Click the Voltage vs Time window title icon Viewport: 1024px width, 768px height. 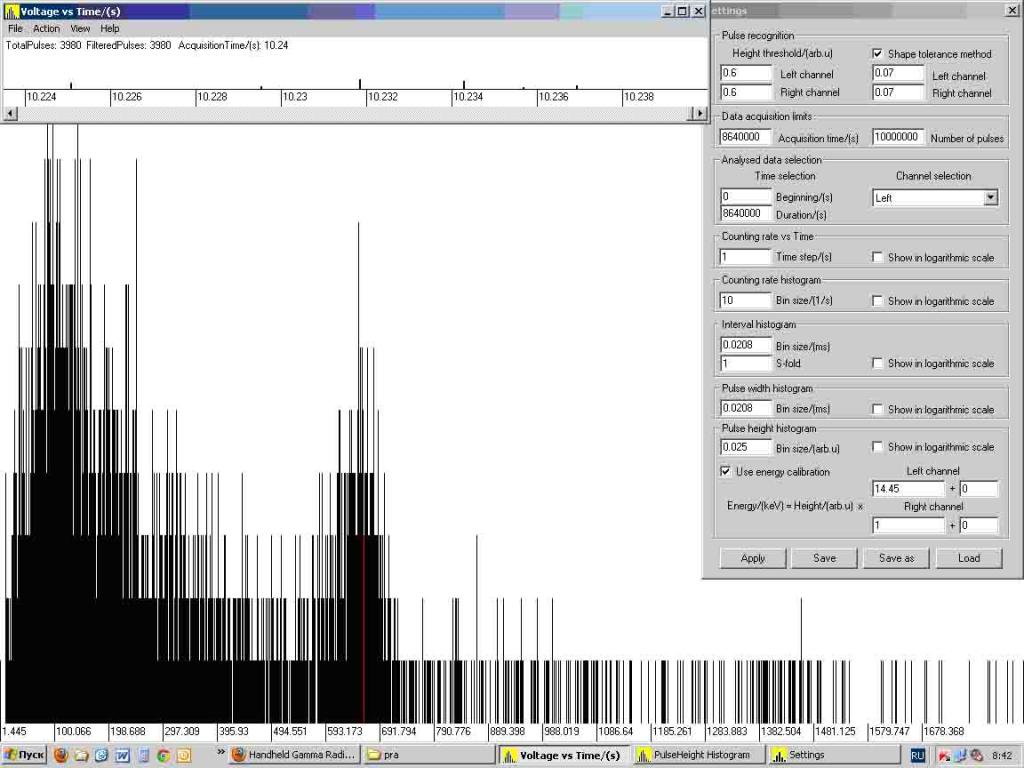tap(11, 11)
